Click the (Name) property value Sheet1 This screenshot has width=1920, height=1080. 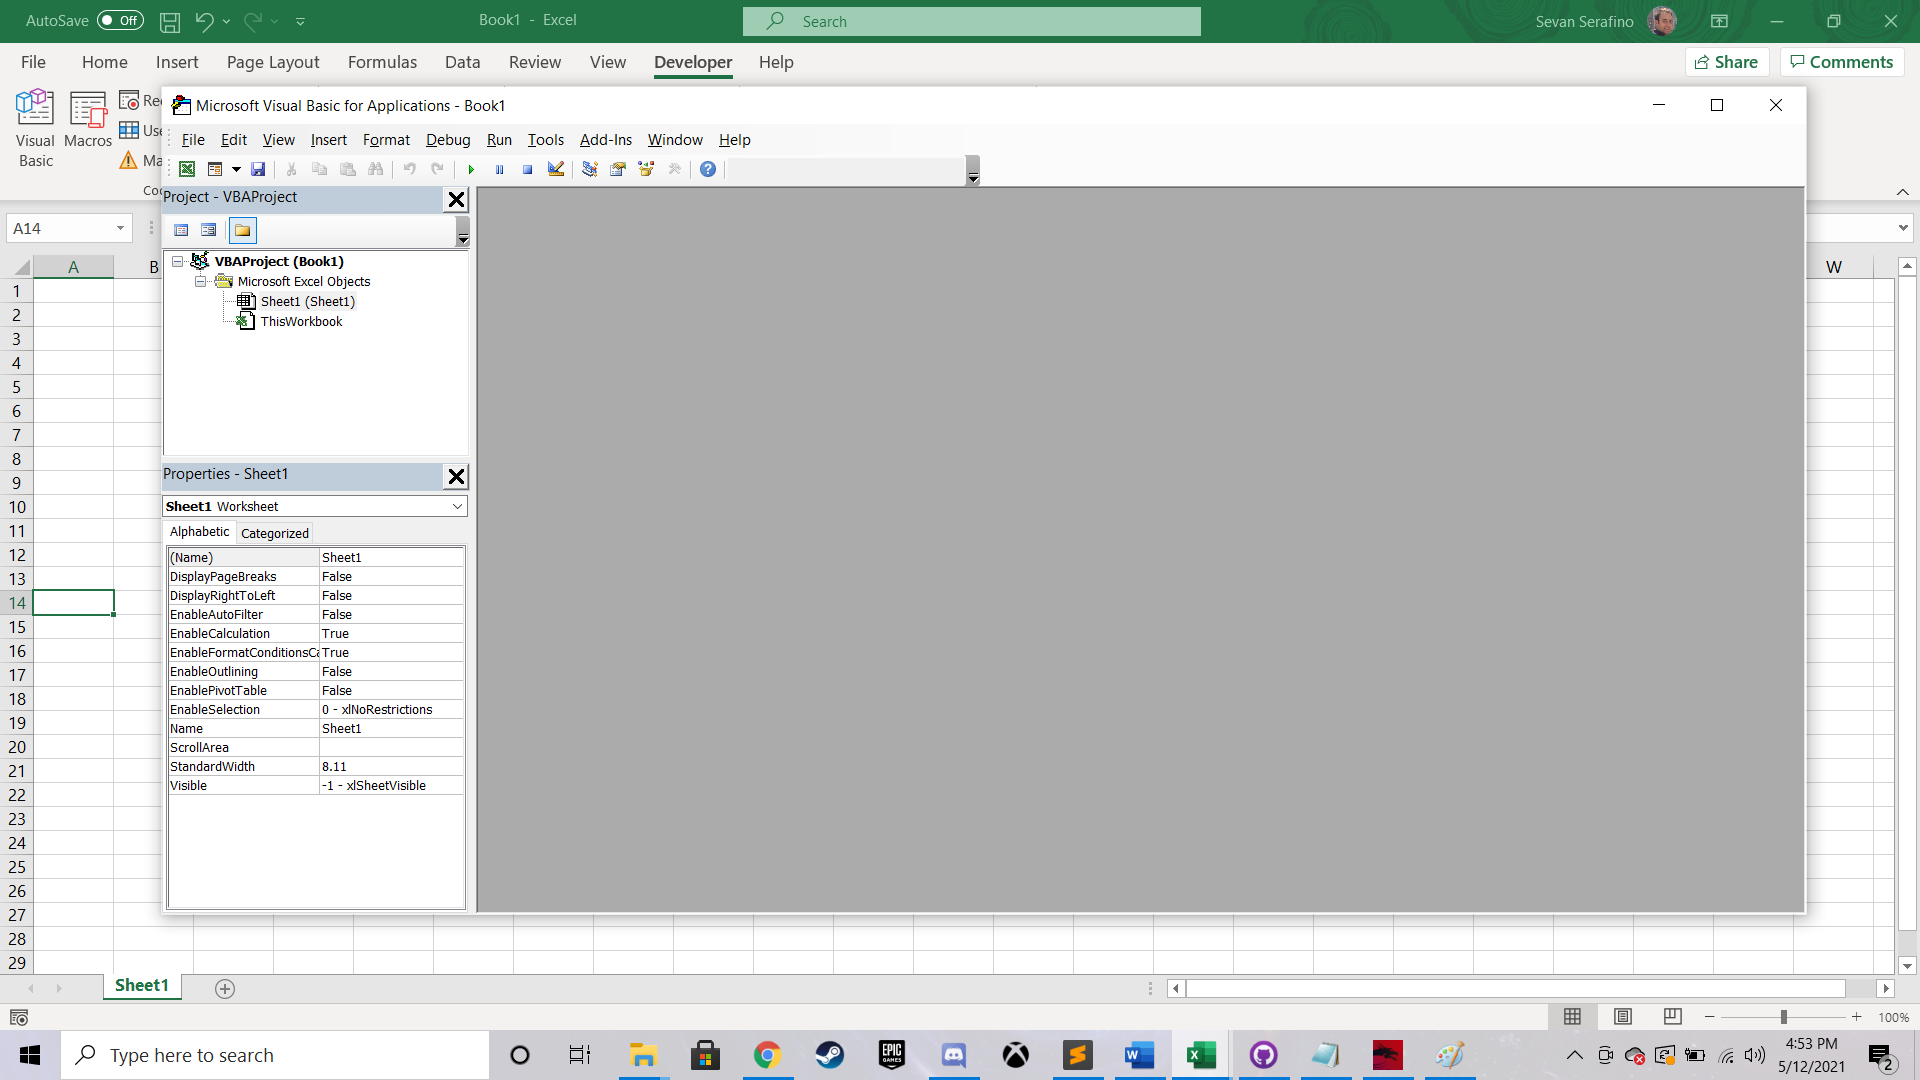[x=391, y=557]
